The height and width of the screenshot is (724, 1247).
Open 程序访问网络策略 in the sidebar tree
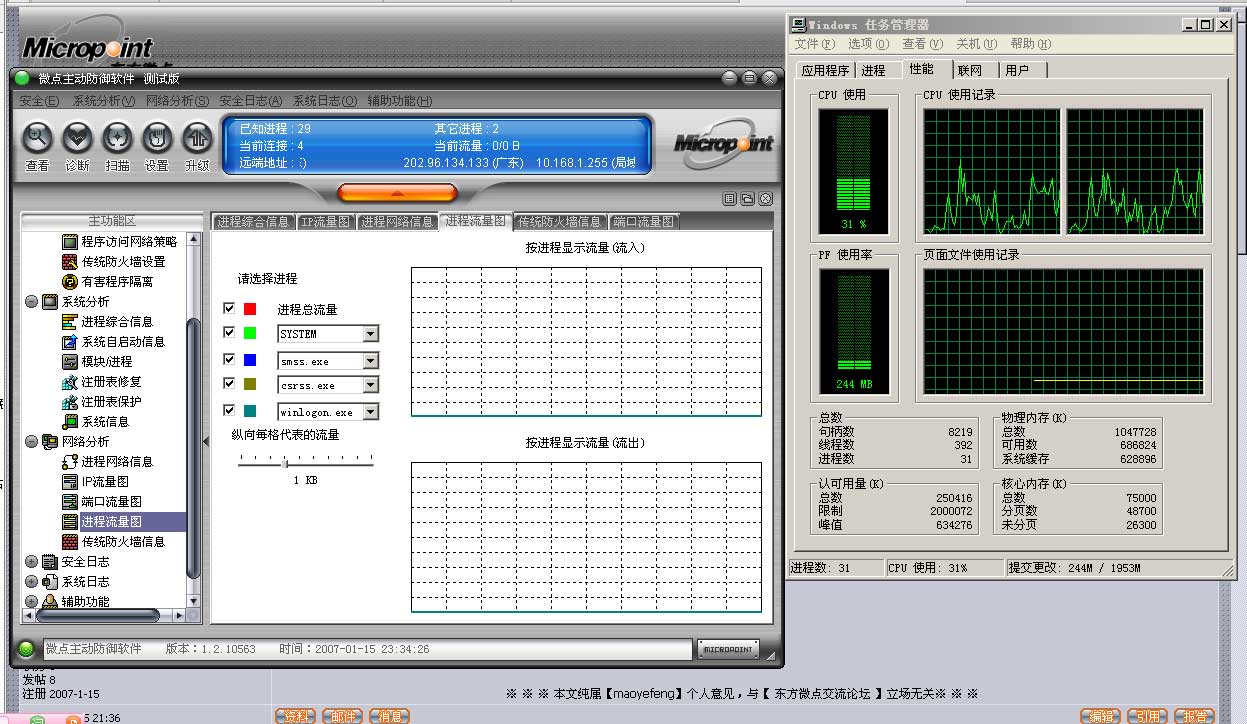pyautogui.click(x=129, y=241)
